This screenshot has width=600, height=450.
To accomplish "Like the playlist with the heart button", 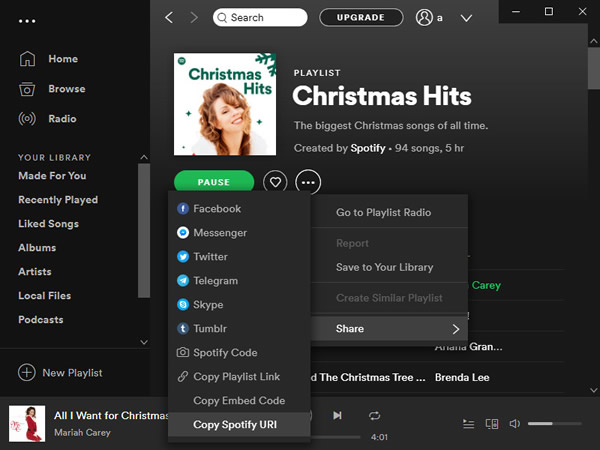I will coord(275,182).
